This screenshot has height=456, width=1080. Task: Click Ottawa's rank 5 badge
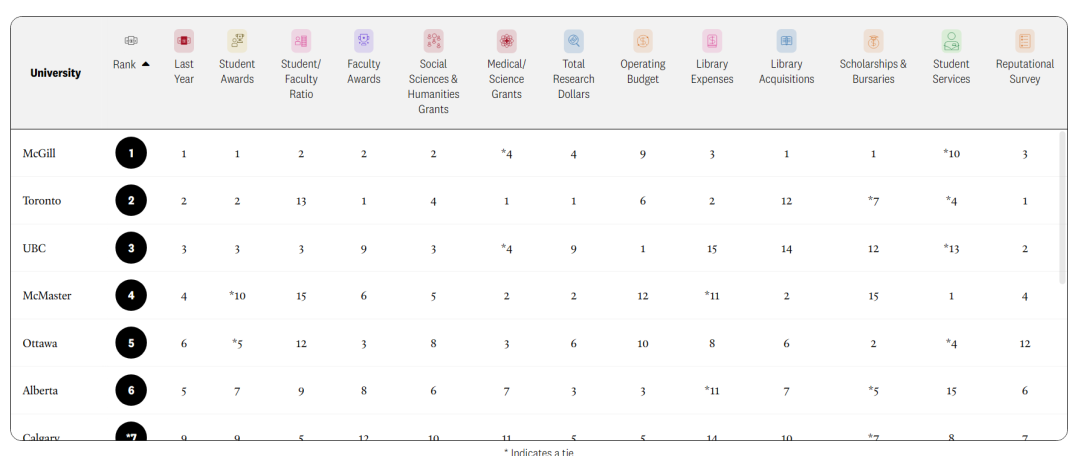131,343
